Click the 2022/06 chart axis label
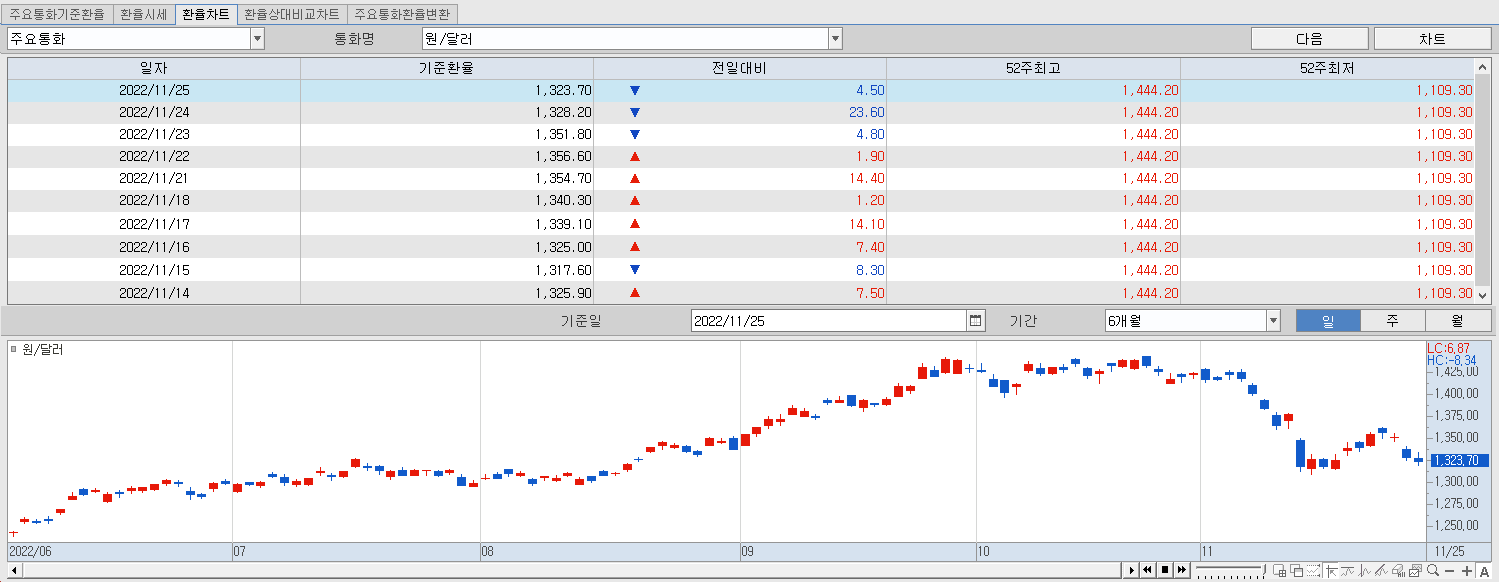1499x582 pixels. pos(28,551)
